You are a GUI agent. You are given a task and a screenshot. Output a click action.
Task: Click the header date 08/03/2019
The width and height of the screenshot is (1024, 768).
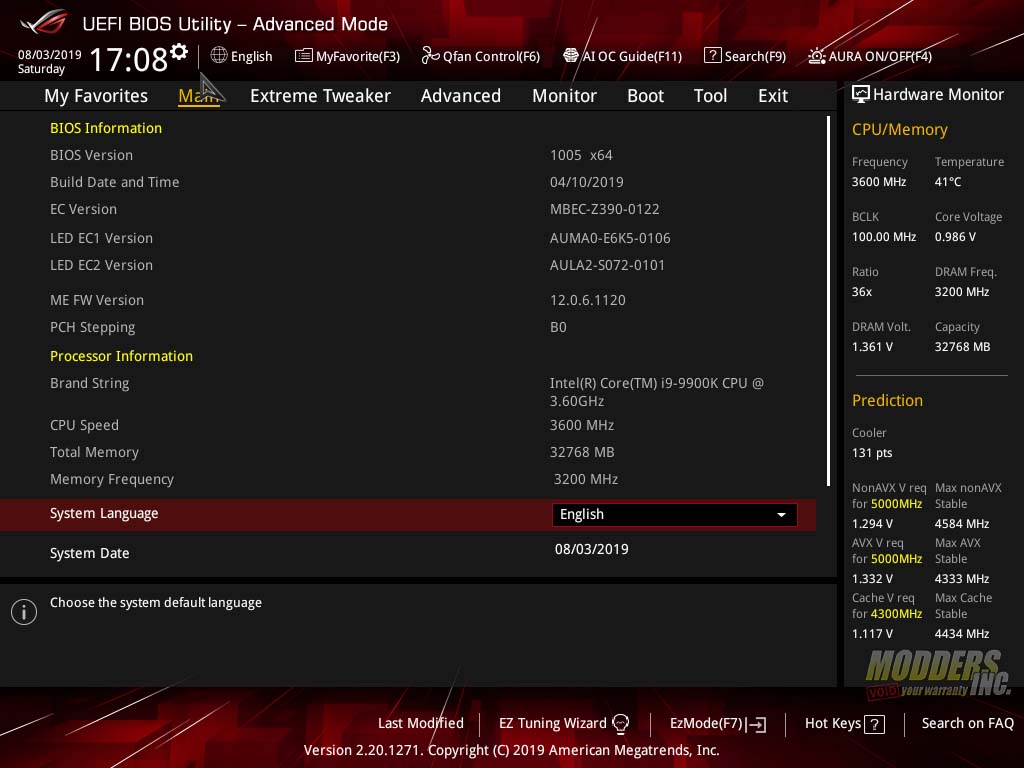50,55
